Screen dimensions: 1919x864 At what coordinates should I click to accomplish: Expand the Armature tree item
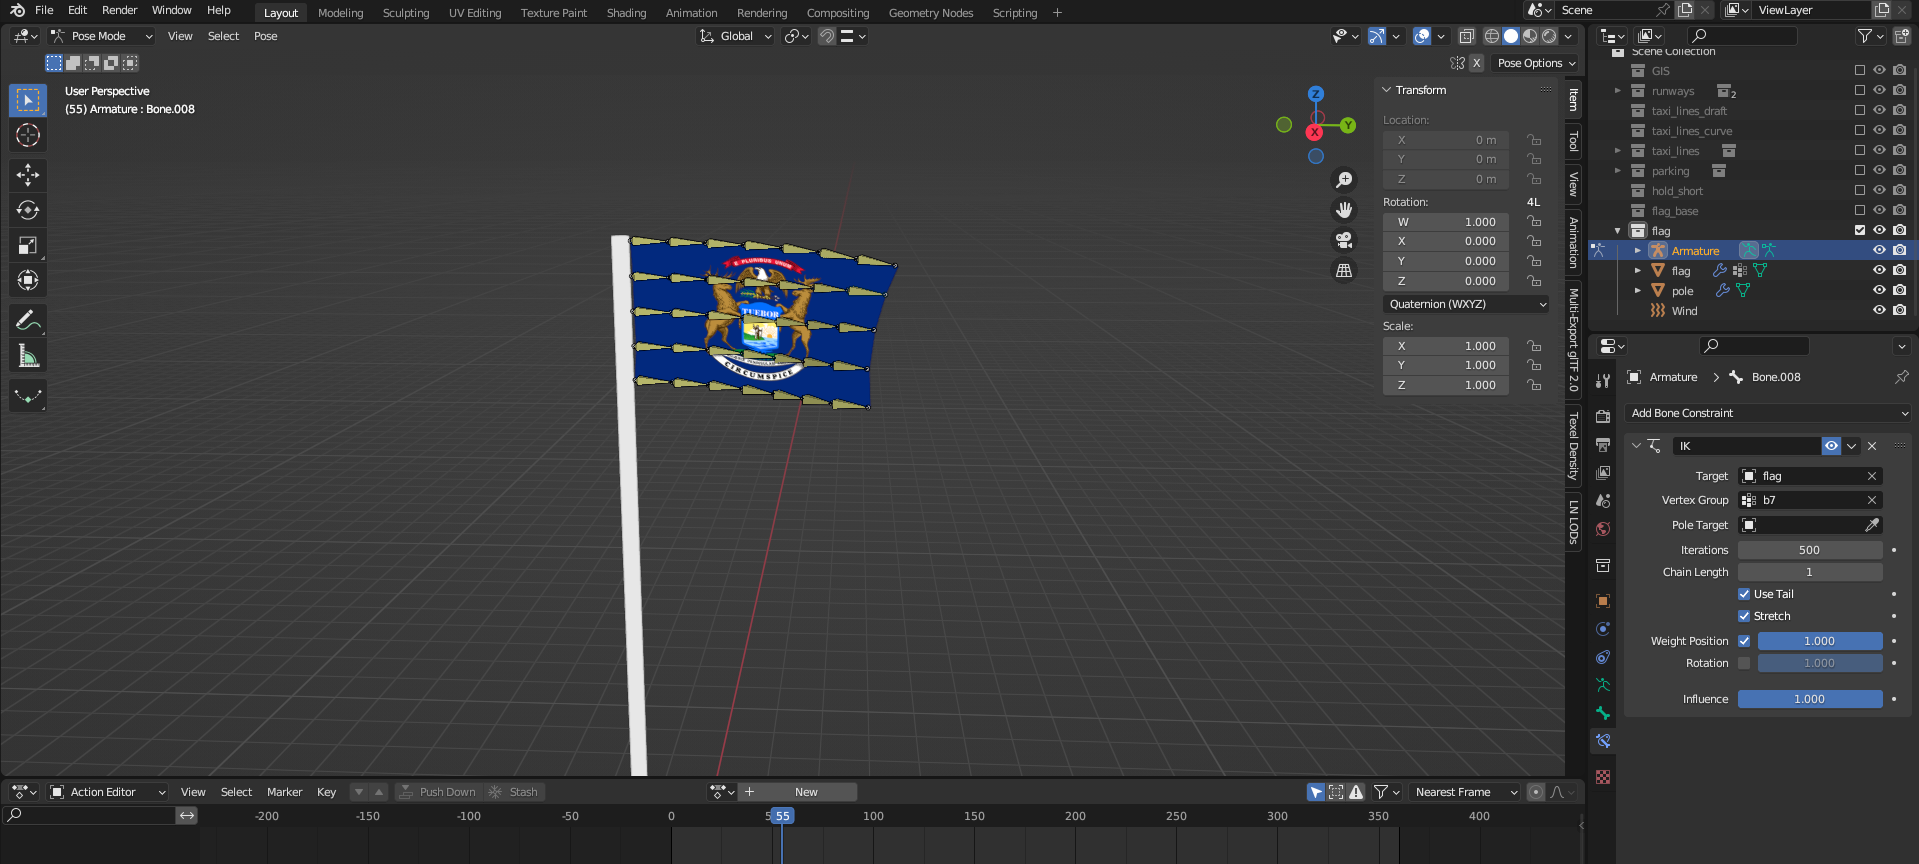(1637, 251)
